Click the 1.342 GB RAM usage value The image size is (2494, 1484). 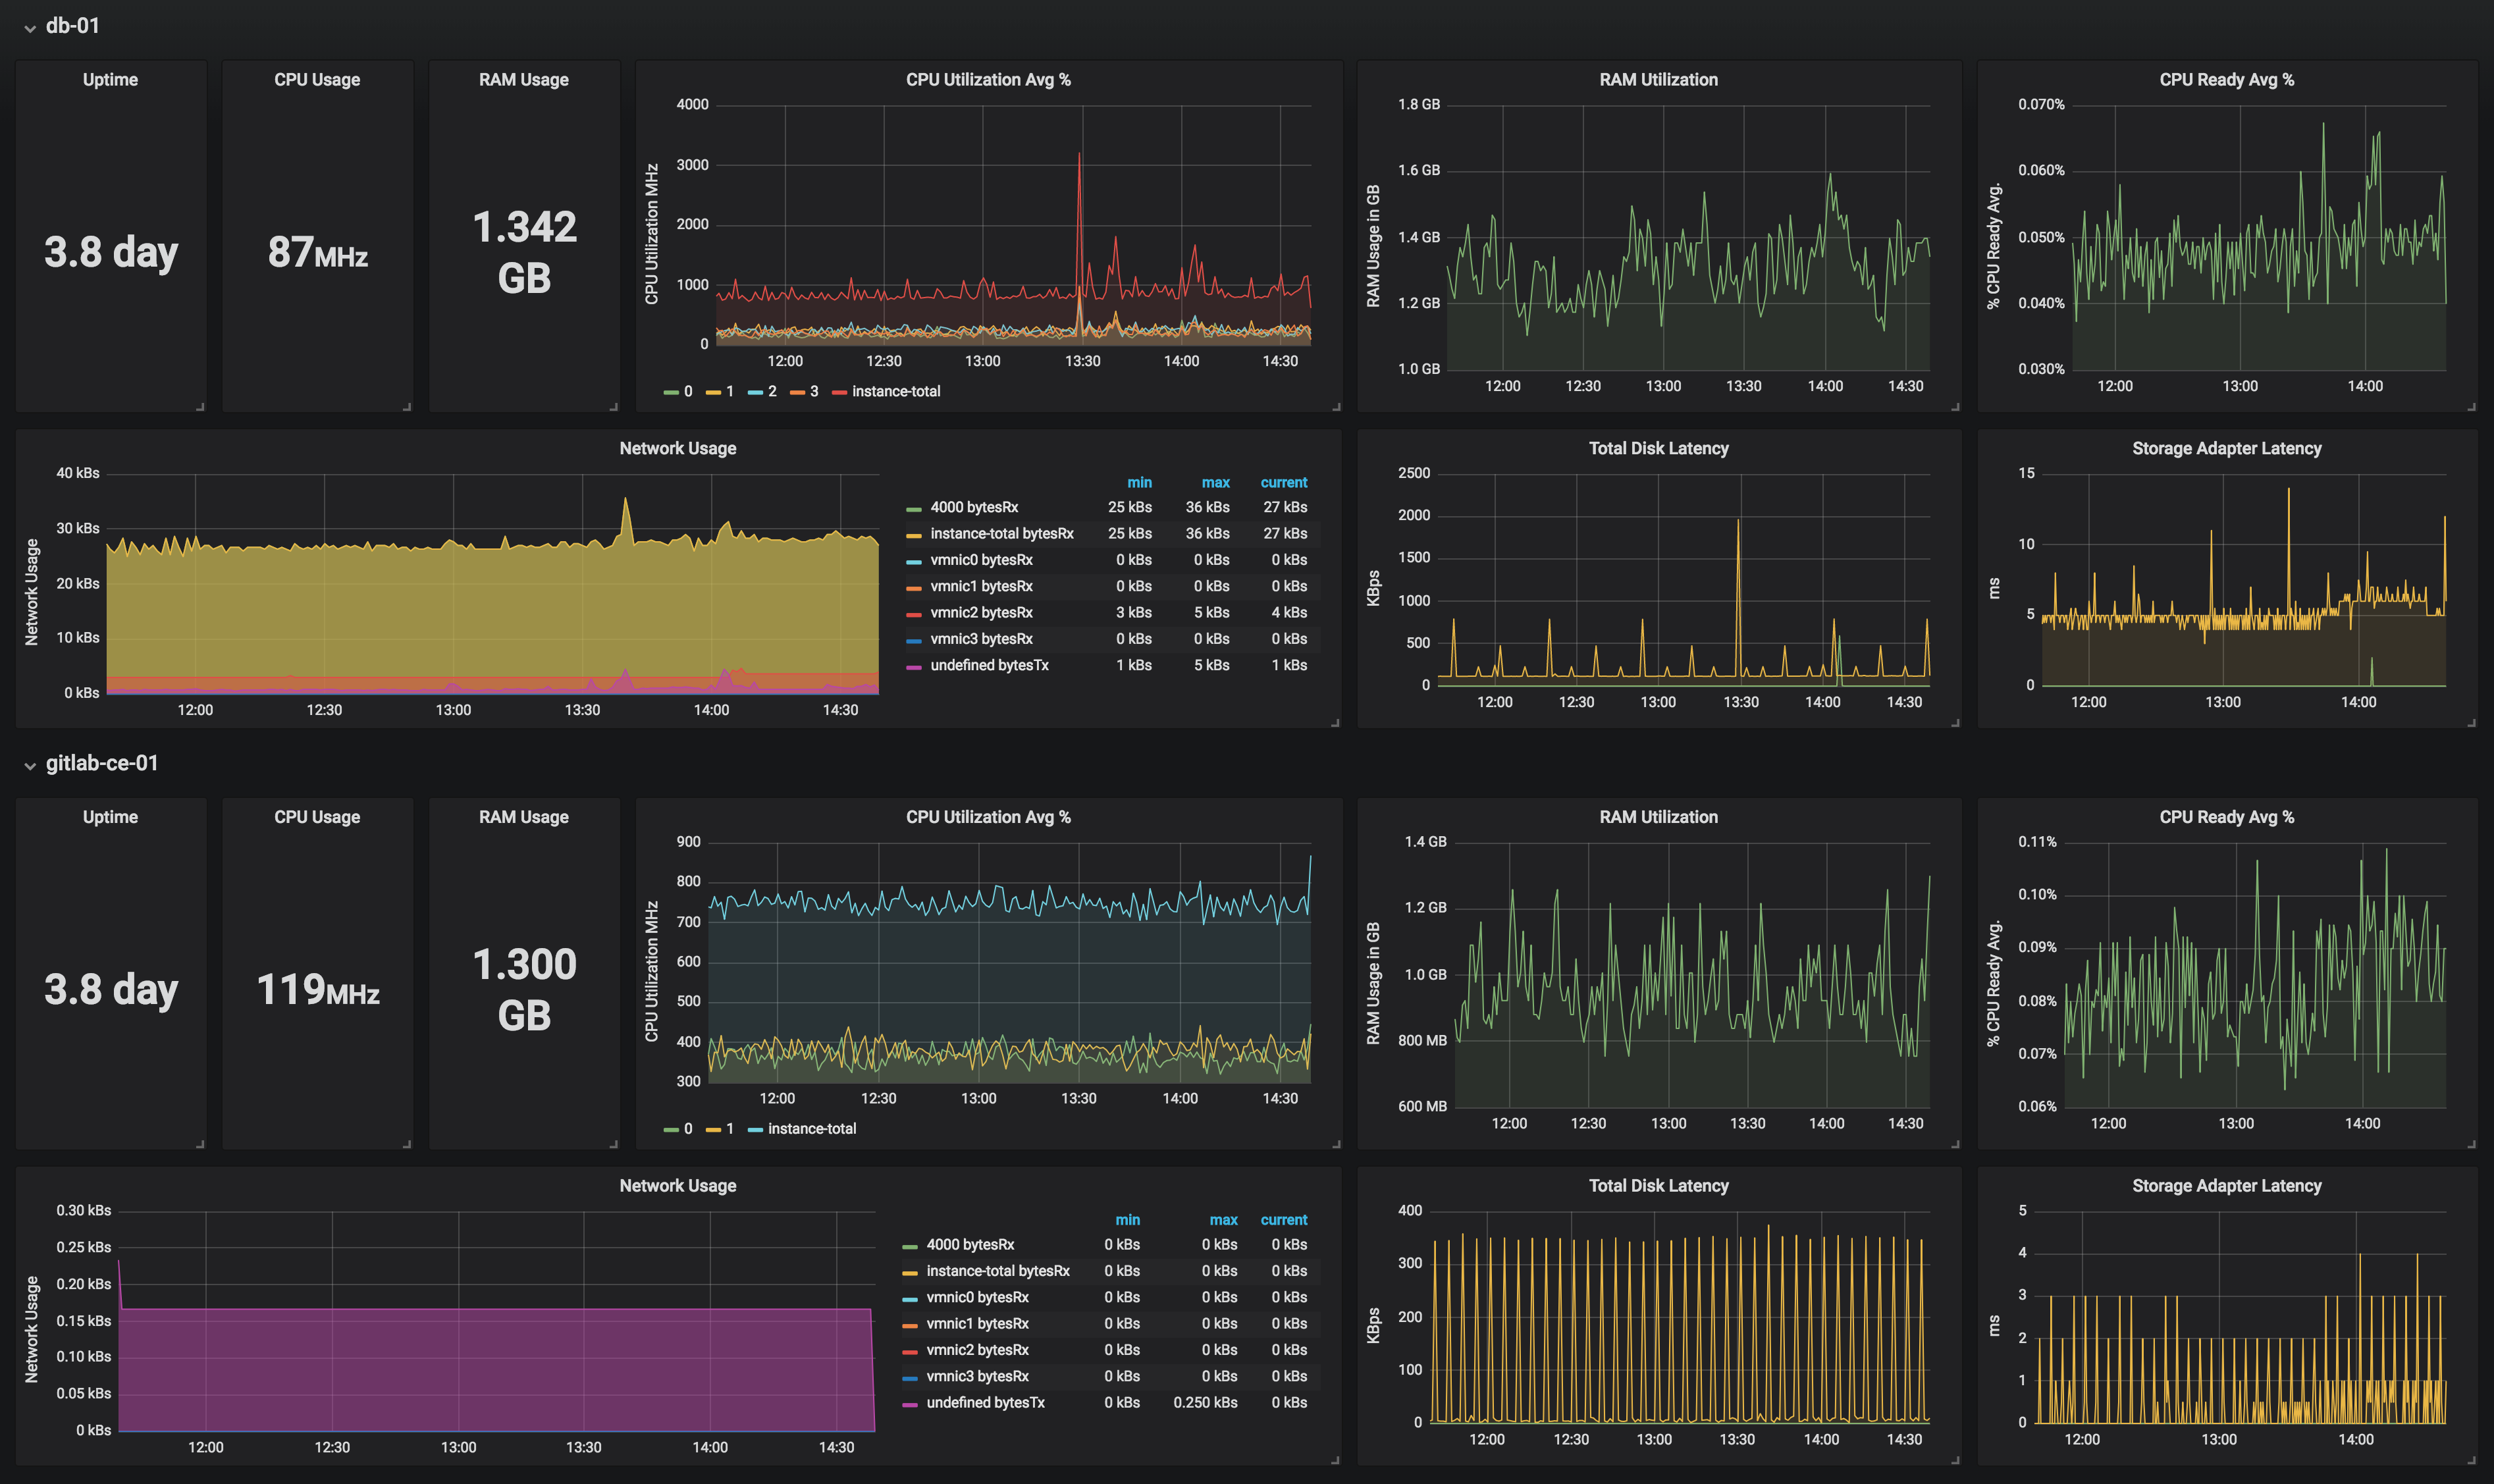524,252
